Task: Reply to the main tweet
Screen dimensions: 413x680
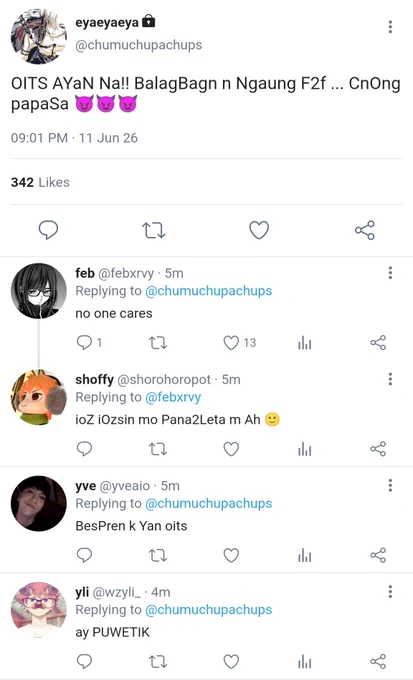Action: pyautogui.click(x=48, y=230)
